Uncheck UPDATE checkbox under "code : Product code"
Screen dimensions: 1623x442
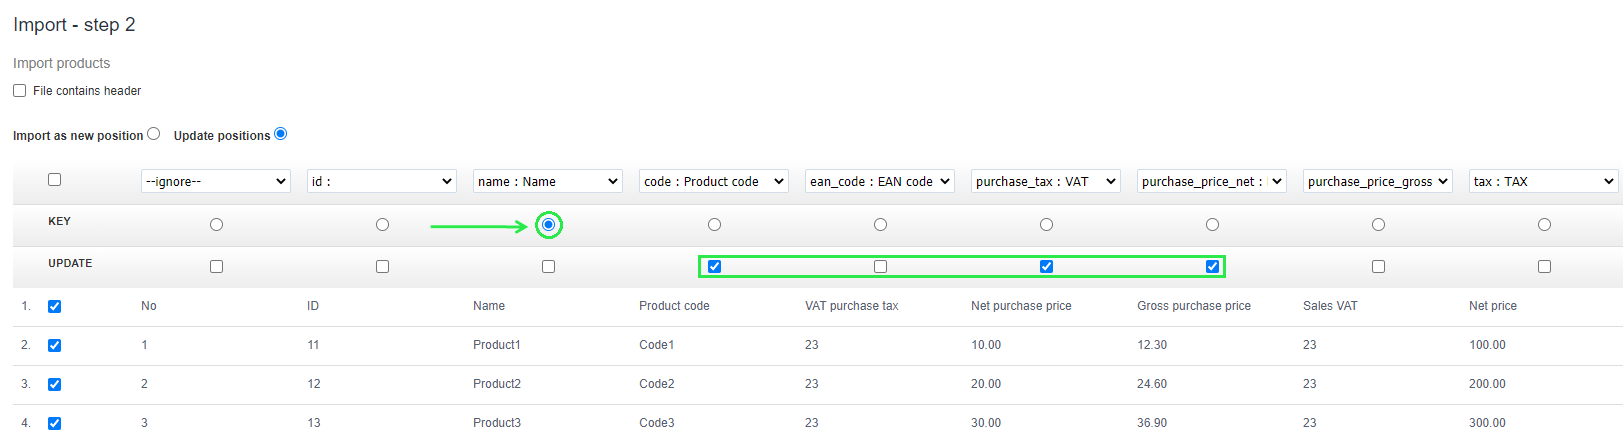click(714, 267)
